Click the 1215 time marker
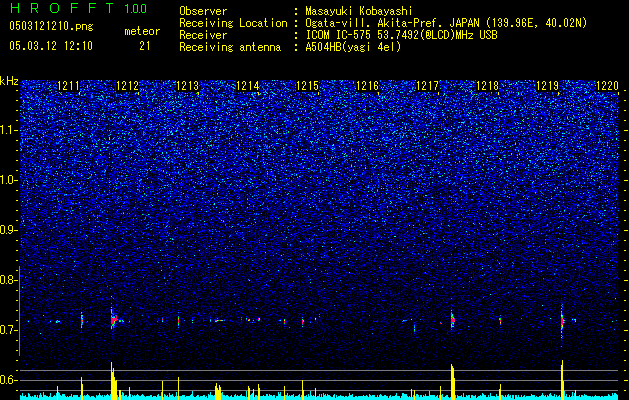The width and height of the screenshot is (629, 400). (x=307, y=86)
